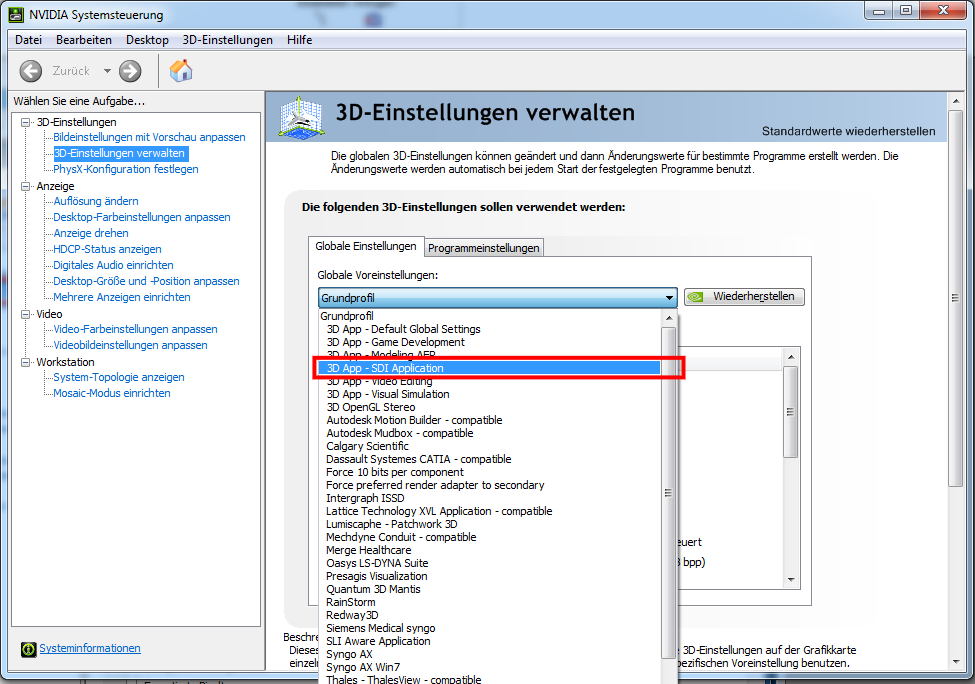Select Force preferred render adapter to secondary

coord(489,485)
